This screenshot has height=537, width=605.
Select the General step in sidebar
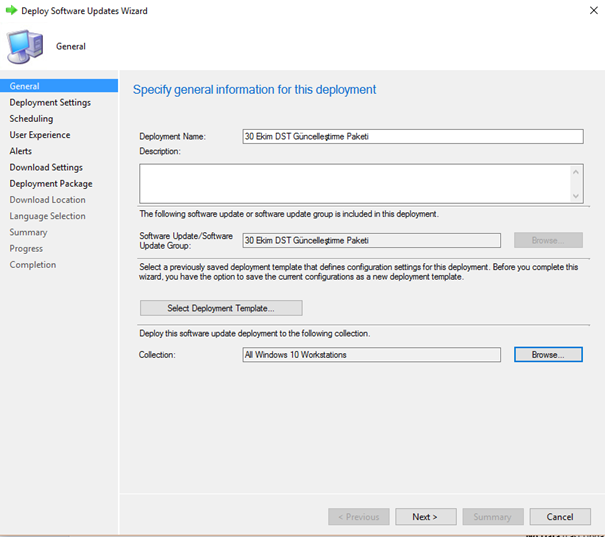(59, 86)
